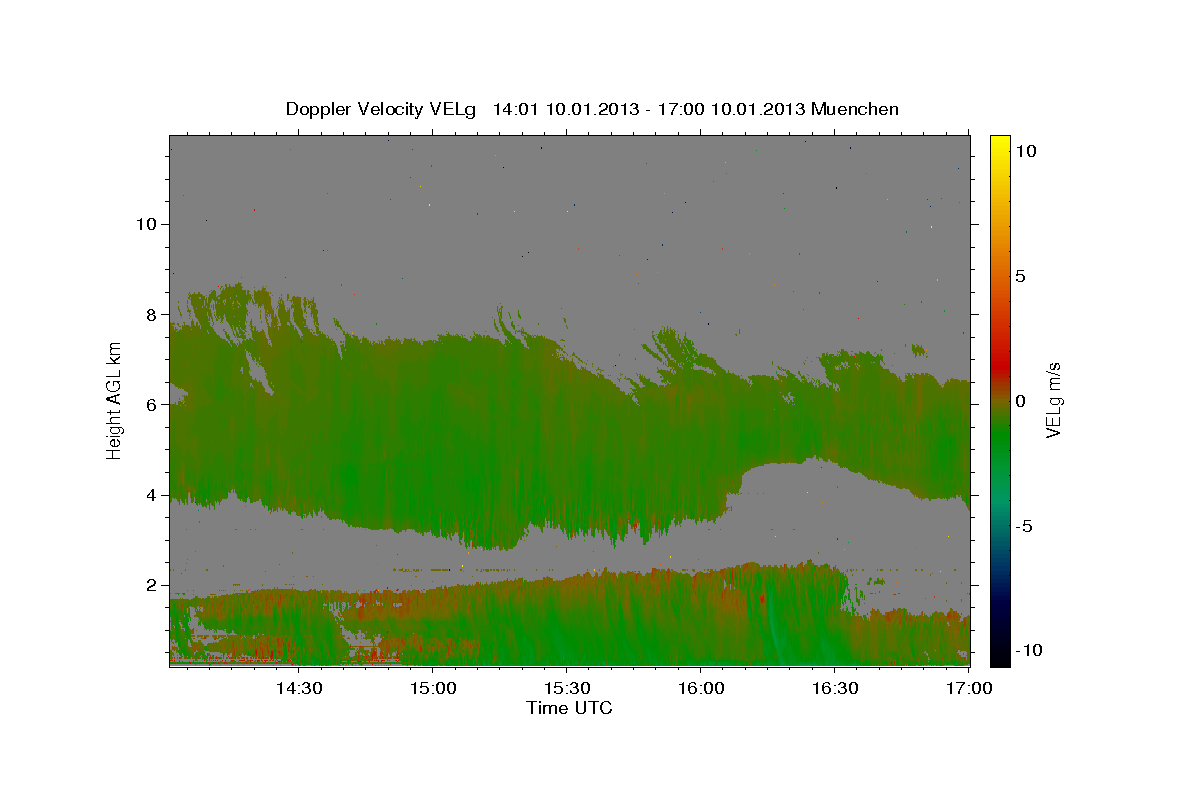Click the 16:30 time tick label
The image size is (1200, 800).
pos(834,689)
